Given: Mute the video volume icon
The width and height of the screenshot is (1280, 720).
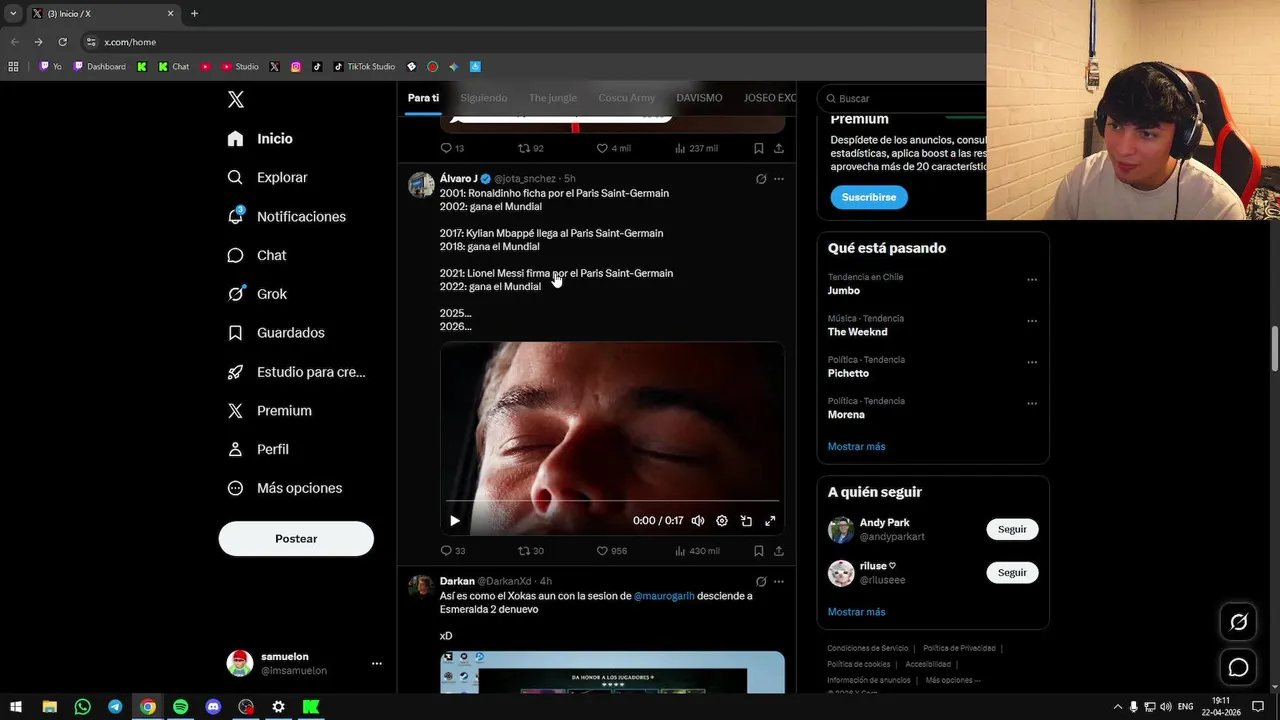Looking at the screenshot, I should (x=698, y=521).
